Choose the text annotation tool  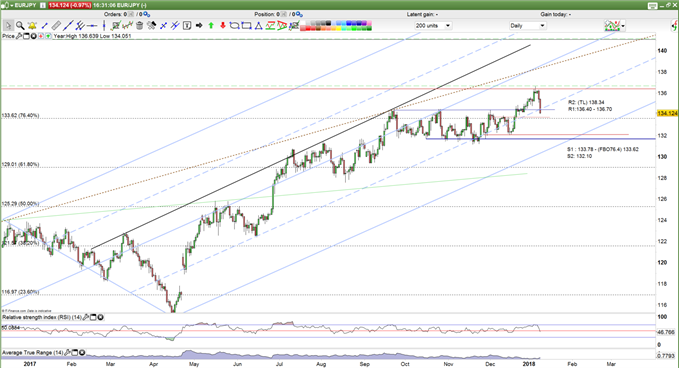click(187, 26)
